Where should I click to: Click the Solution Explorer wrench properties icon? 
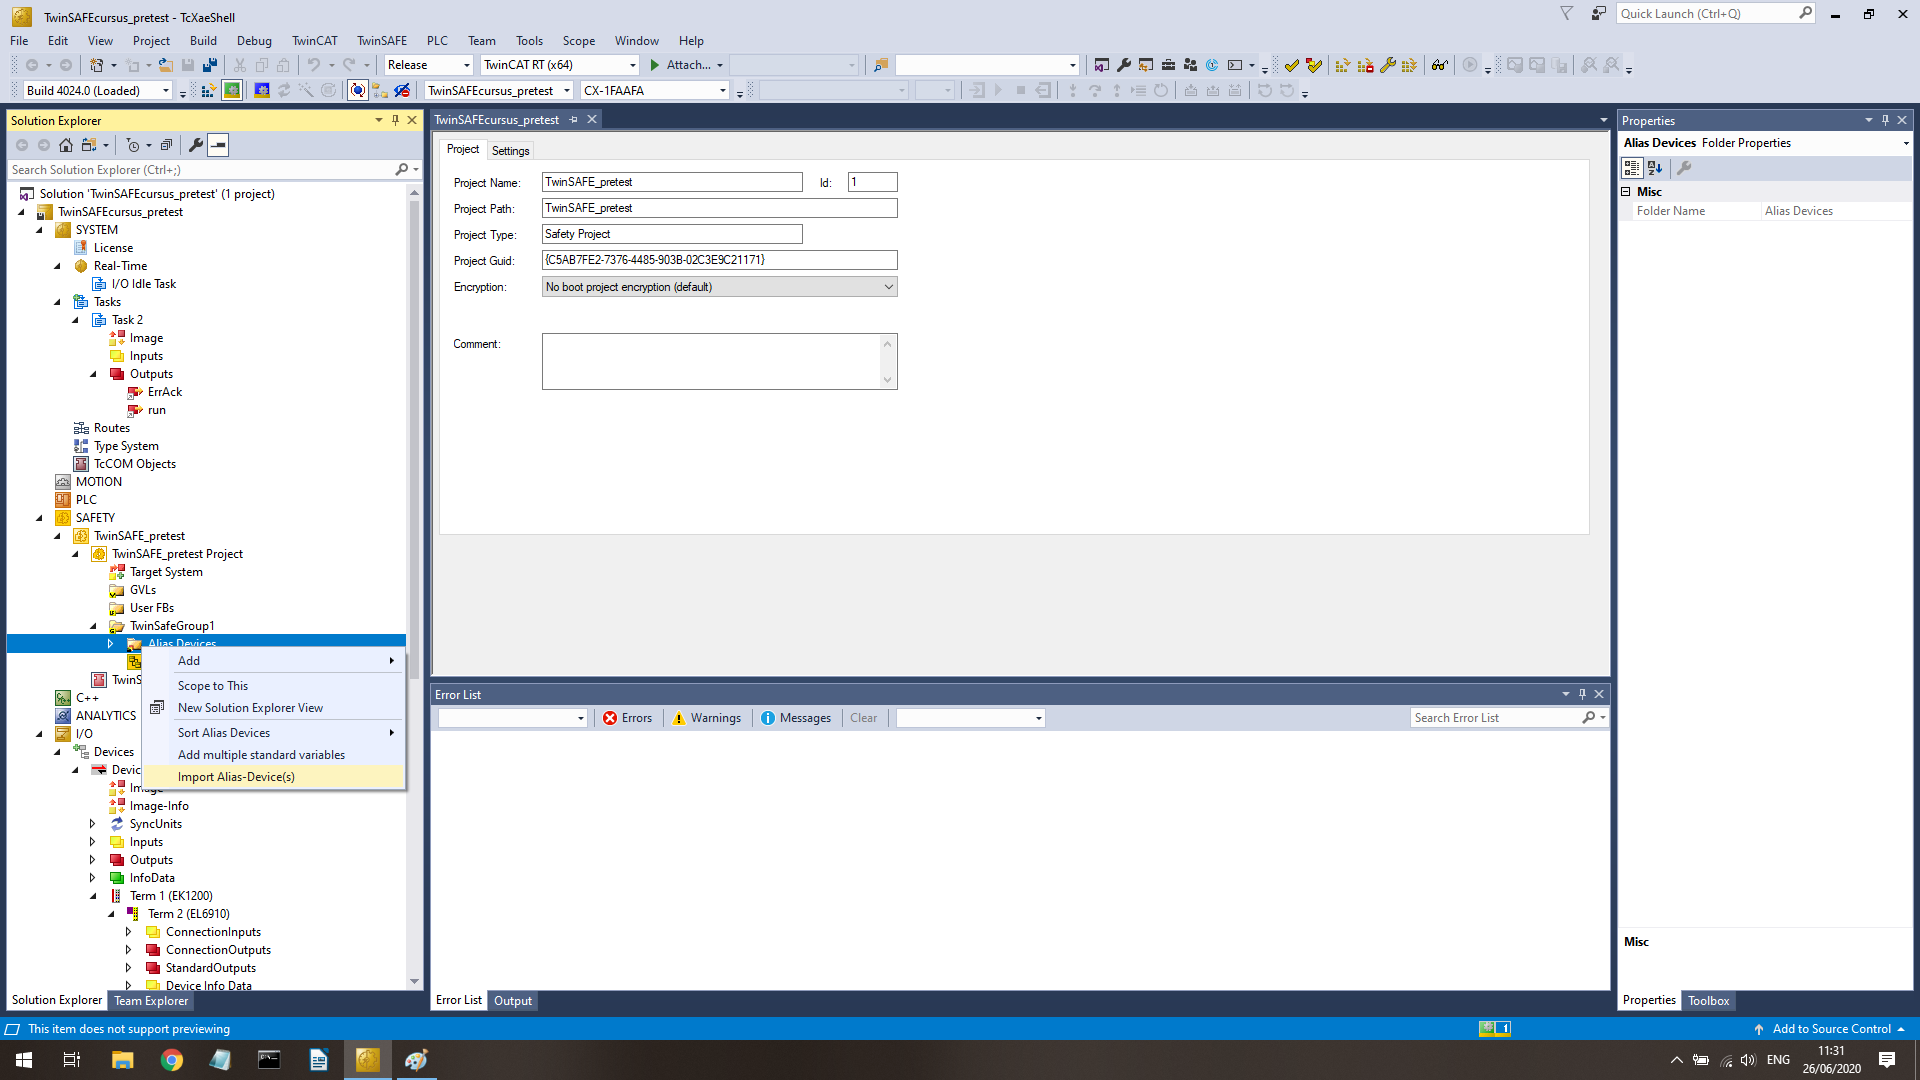tap(196, 145)
